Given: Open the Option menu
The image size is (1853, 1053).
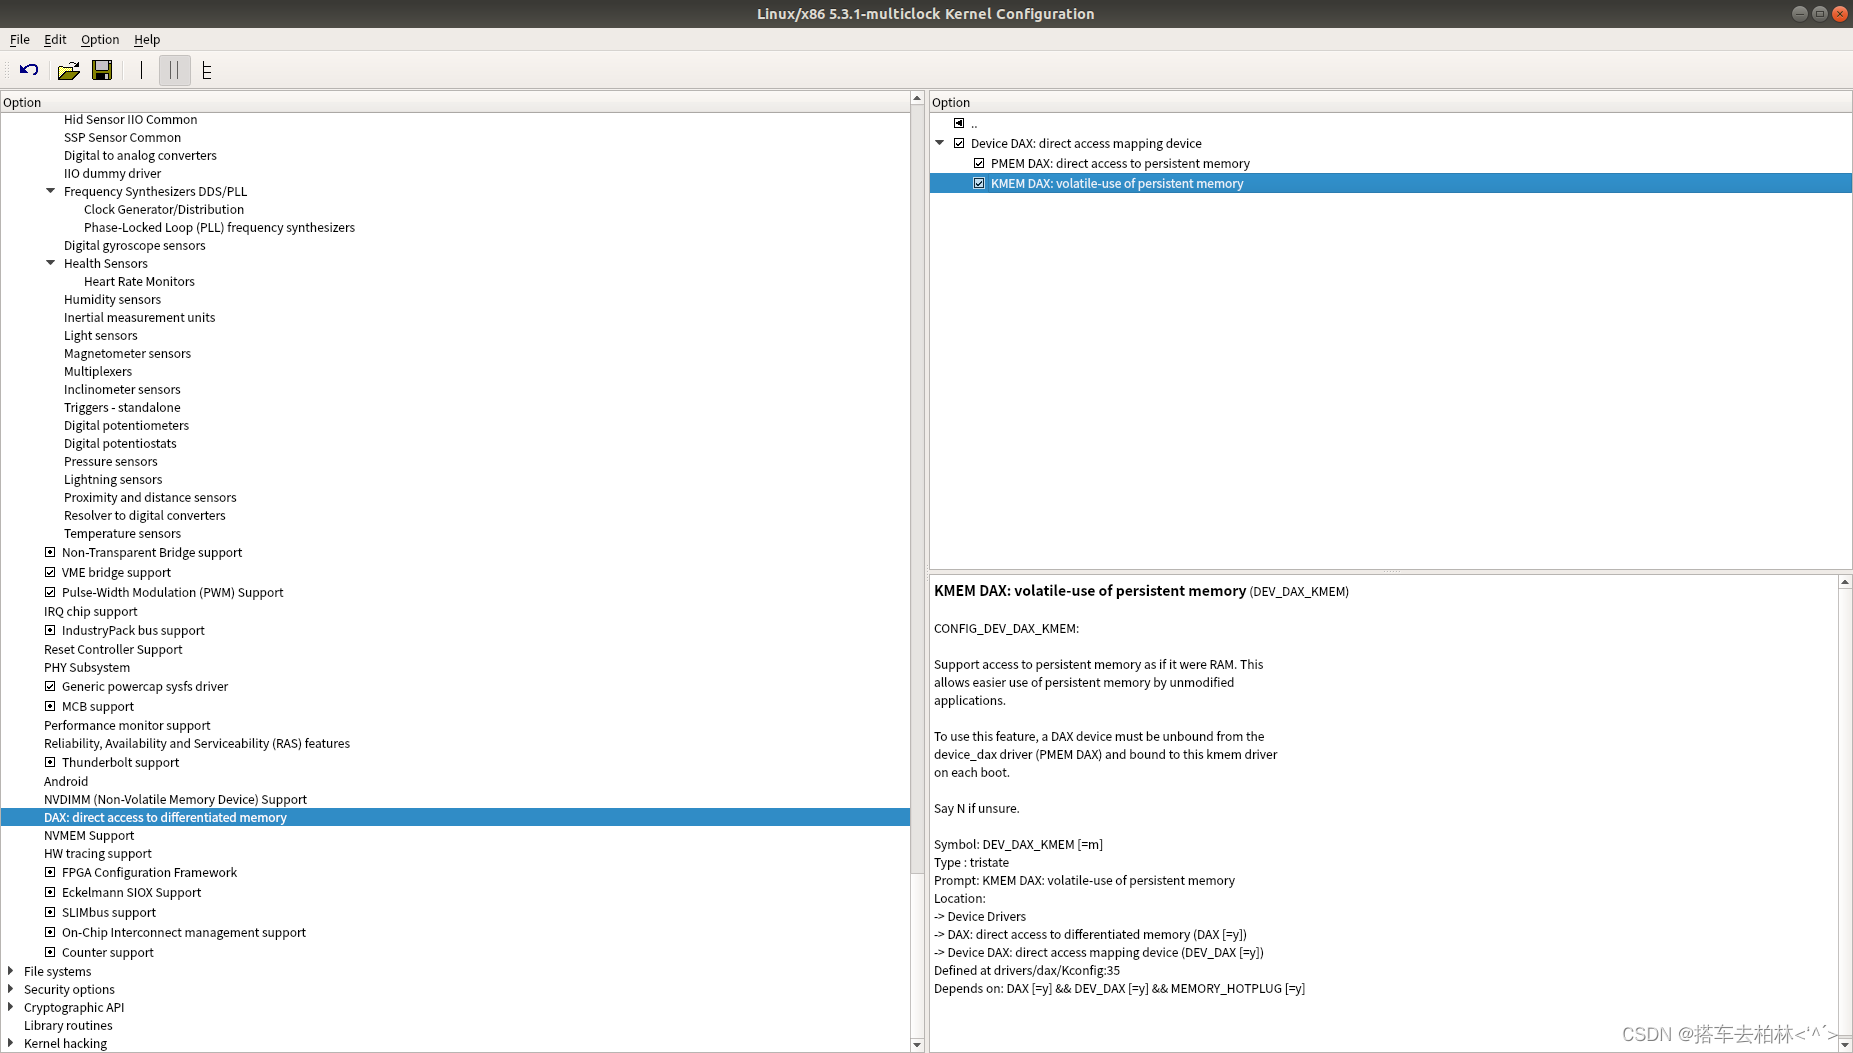Looking at the screenshot, I should [100, 39].
